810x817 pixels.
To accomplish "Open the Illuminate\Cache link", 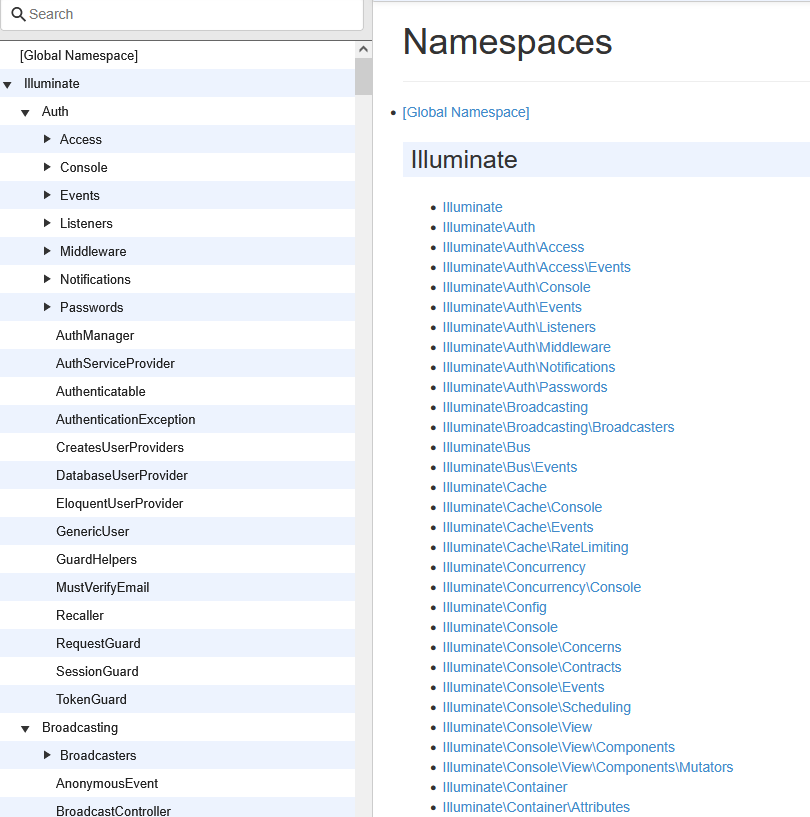I will click(x=494, y=488).
